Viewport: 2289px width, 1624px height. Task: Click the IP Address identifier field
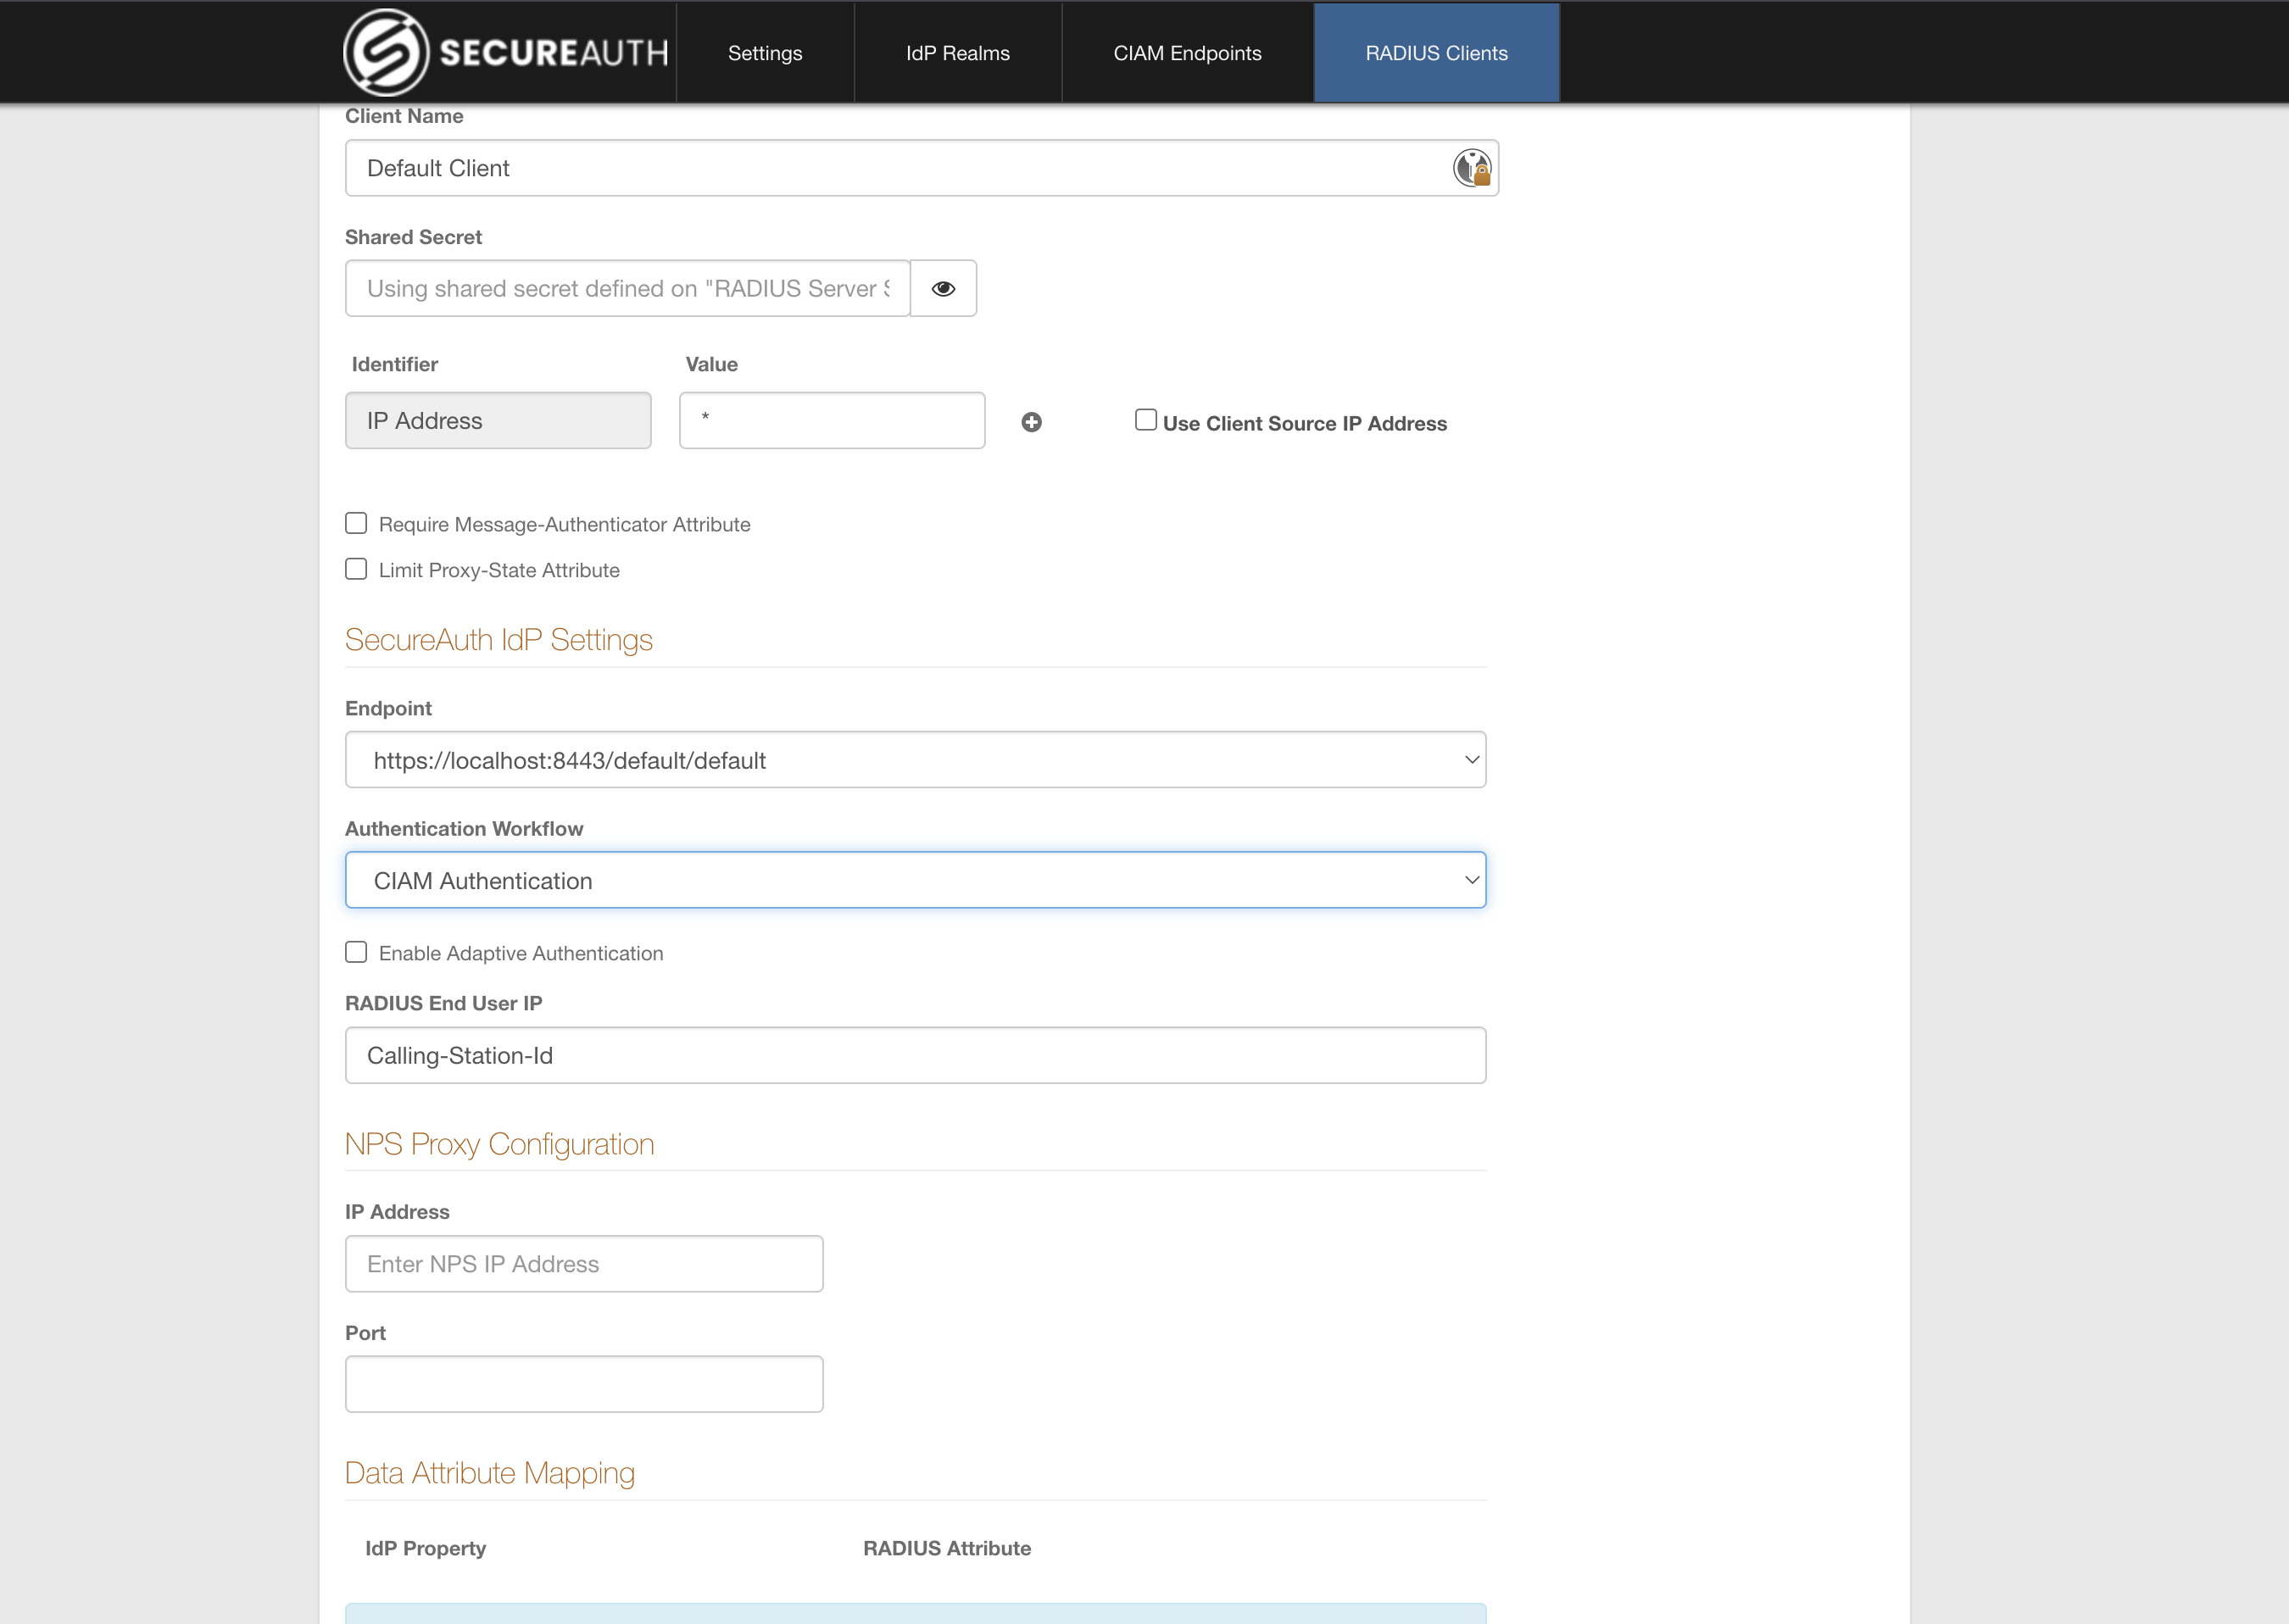pyautogui.click(x=498, y=421)
